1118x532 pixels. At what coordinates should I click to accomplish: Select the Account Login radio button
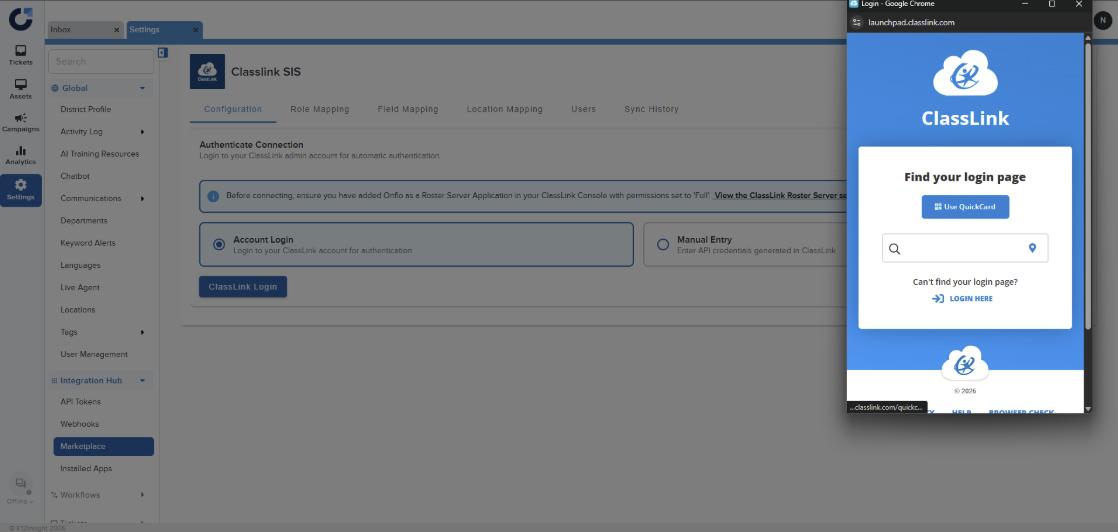click(x=218, y=244)
